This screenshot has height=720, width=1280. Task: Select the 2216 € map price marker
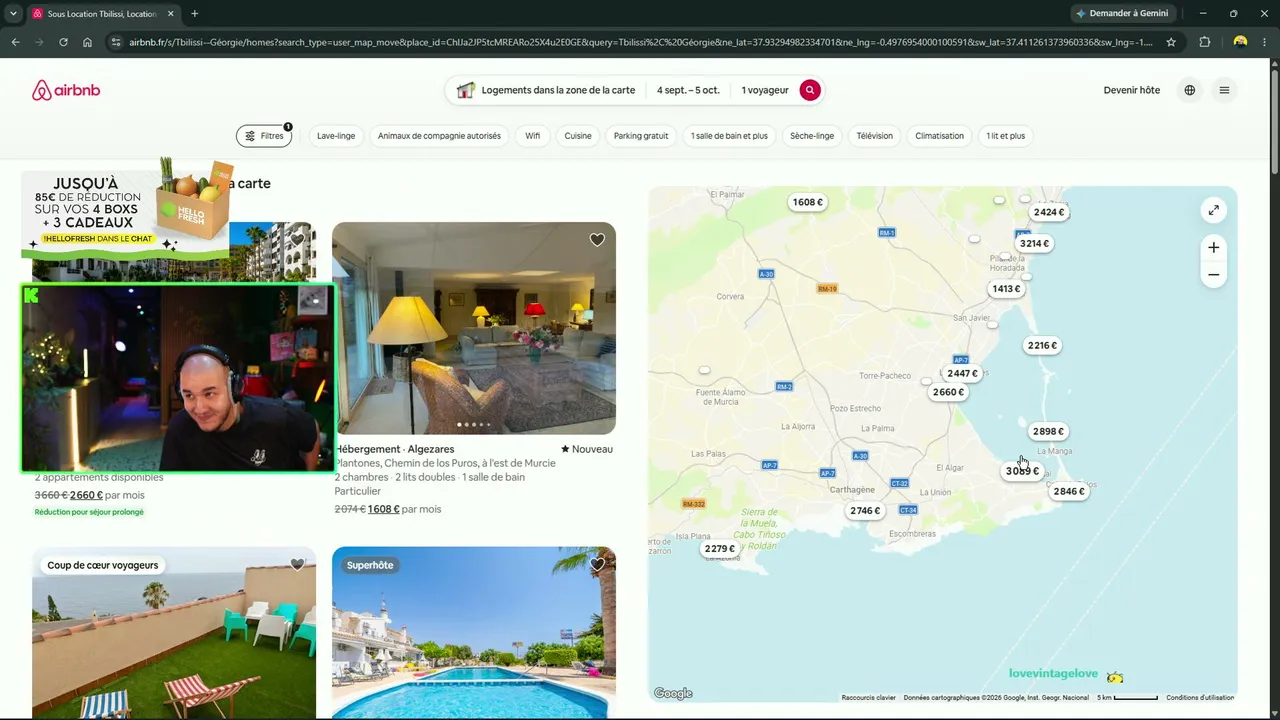point(1042,345)
